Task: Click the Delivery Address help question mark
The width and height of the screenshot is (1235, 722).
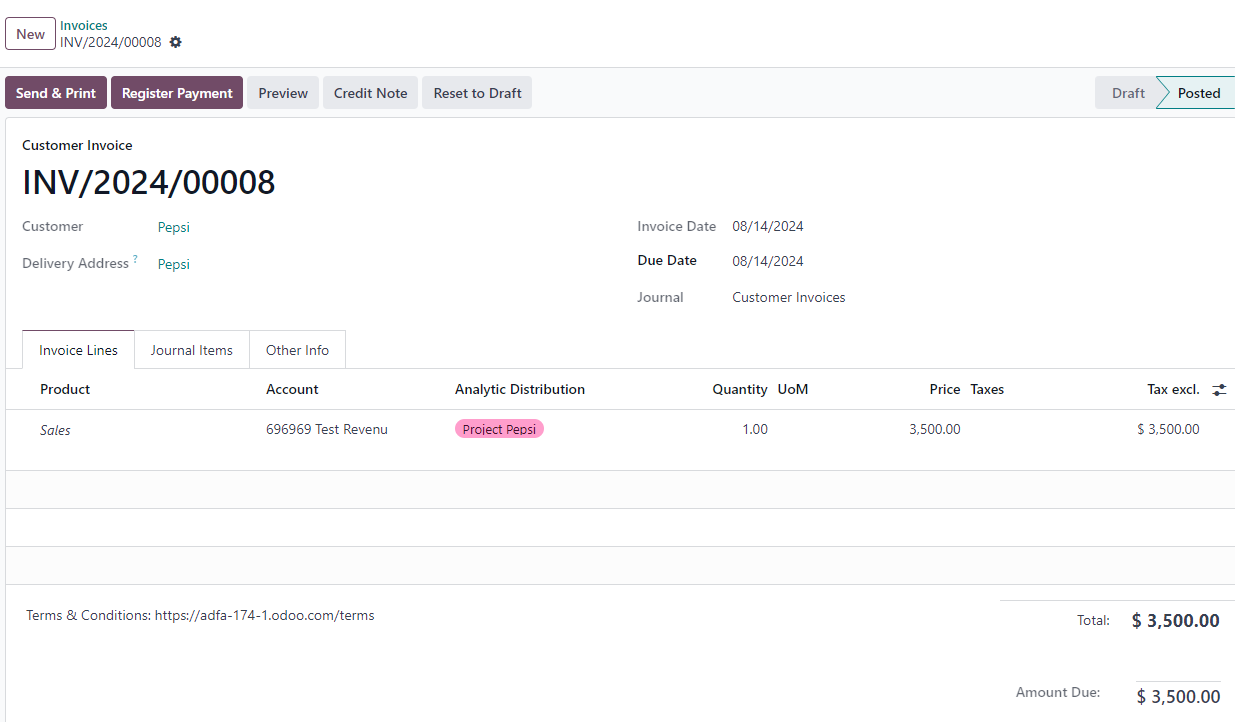Action: click(135, 260)
